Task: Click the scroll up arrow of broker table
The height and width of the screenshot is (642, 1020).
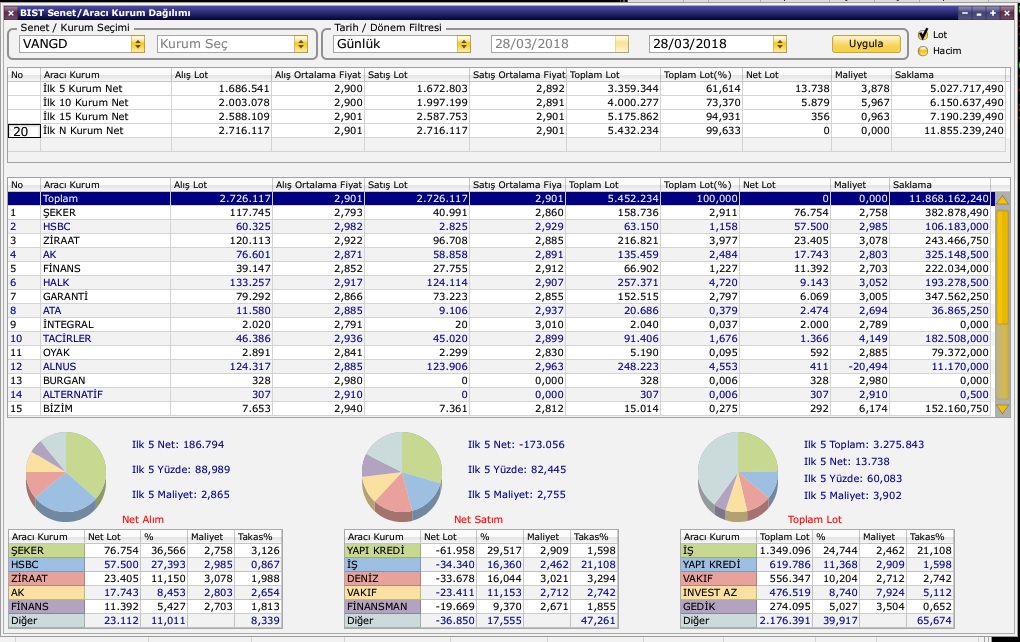Action: [x=1002, y=200]
